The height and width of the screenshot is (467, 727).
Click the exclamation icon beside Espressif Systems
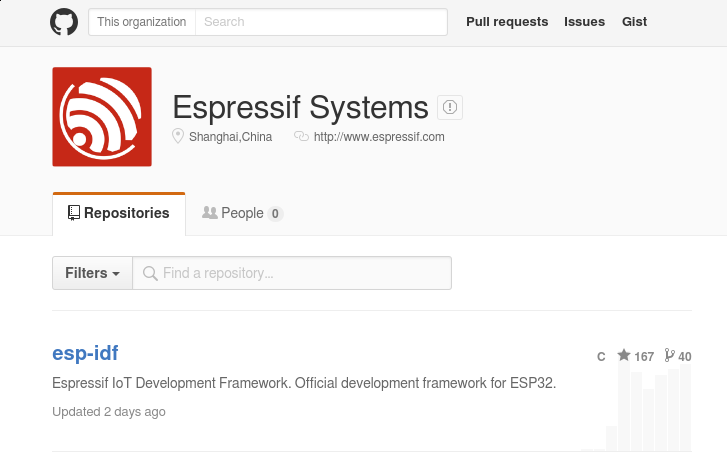(450, 107)
